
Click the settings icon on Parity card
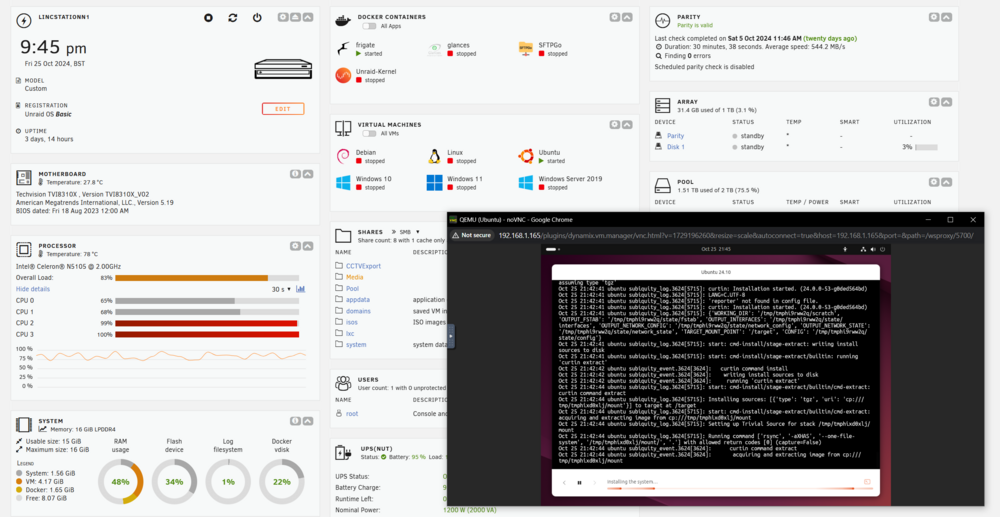coord(934,17)
